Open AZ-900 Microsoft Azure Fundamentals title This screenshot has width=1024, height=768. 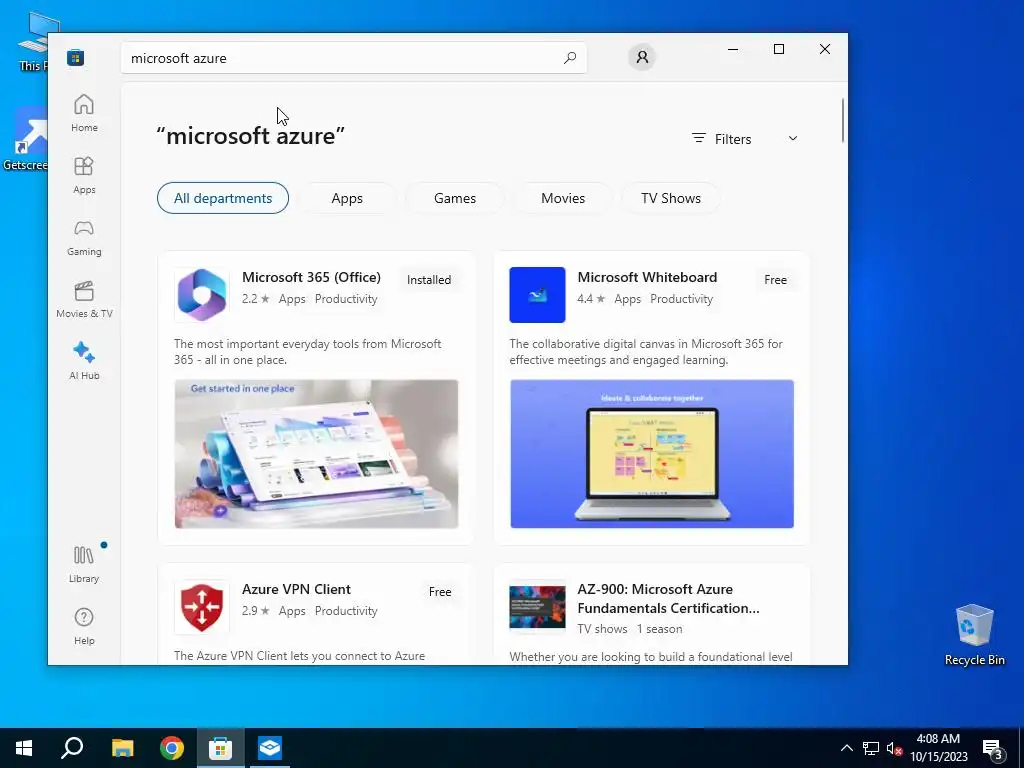tap(668, 598)
